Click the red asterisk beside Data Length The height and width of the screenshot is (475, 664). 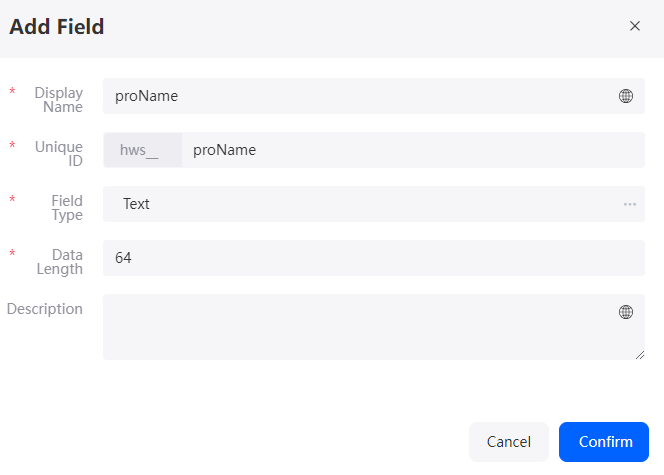(12, 254)
